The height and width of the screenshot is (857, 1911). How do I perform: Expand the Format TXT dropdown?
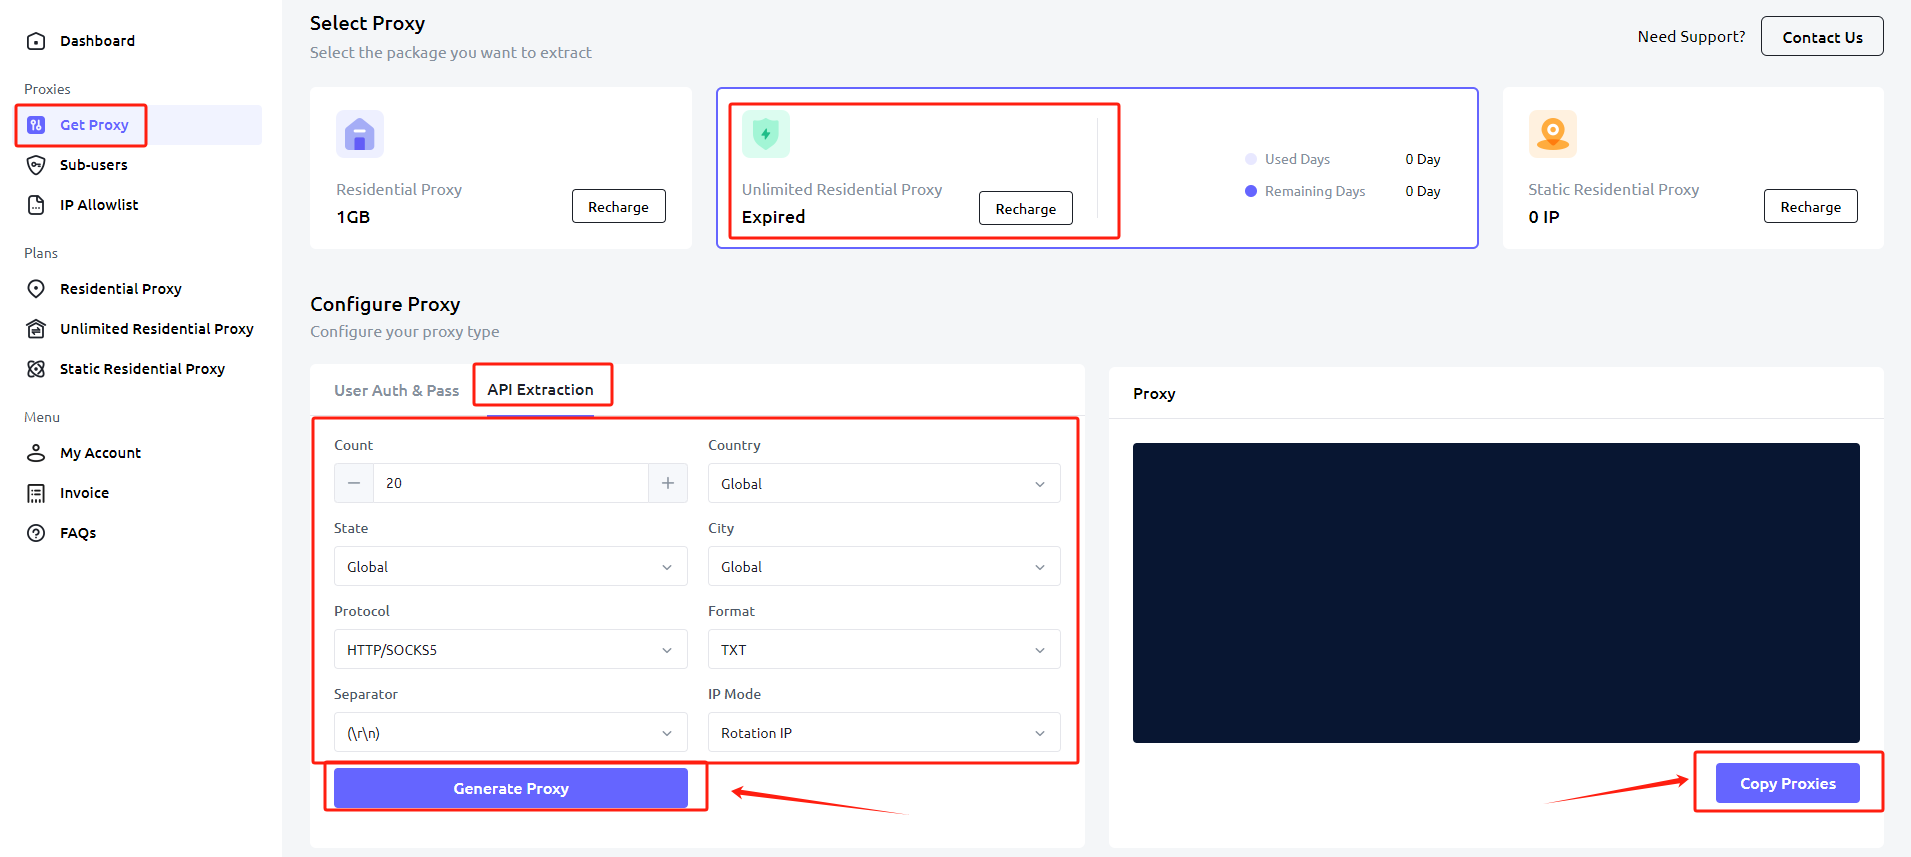(x=883, y=650)
